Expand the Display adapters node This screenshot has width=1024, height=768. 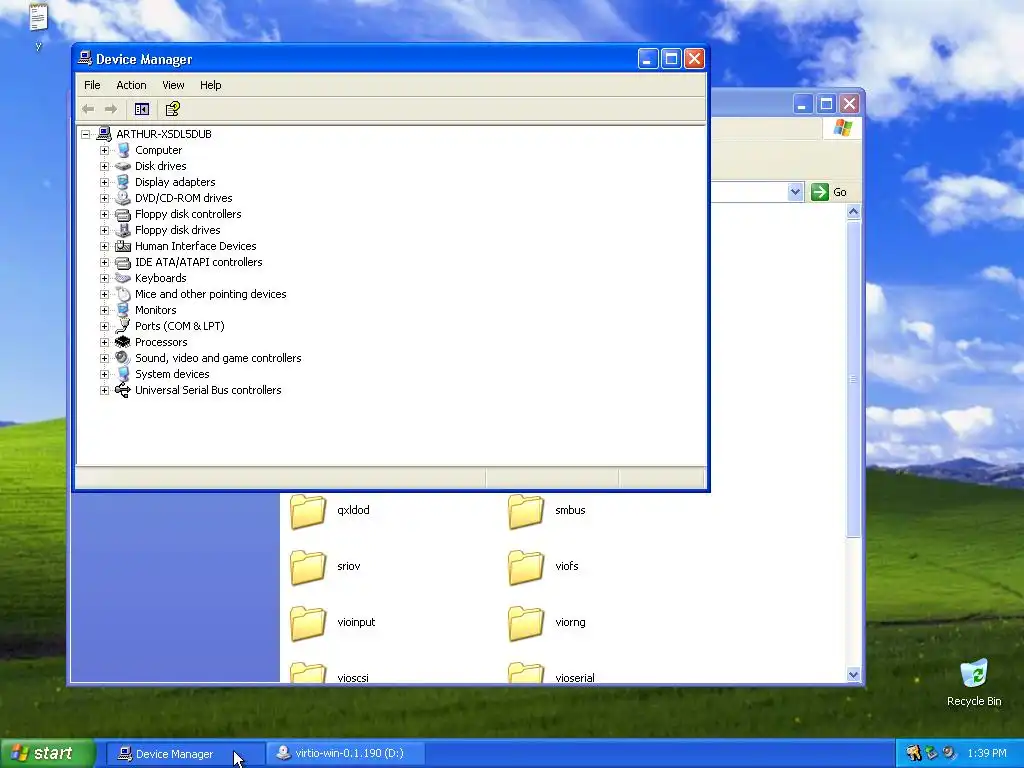[x=104, y=182]
